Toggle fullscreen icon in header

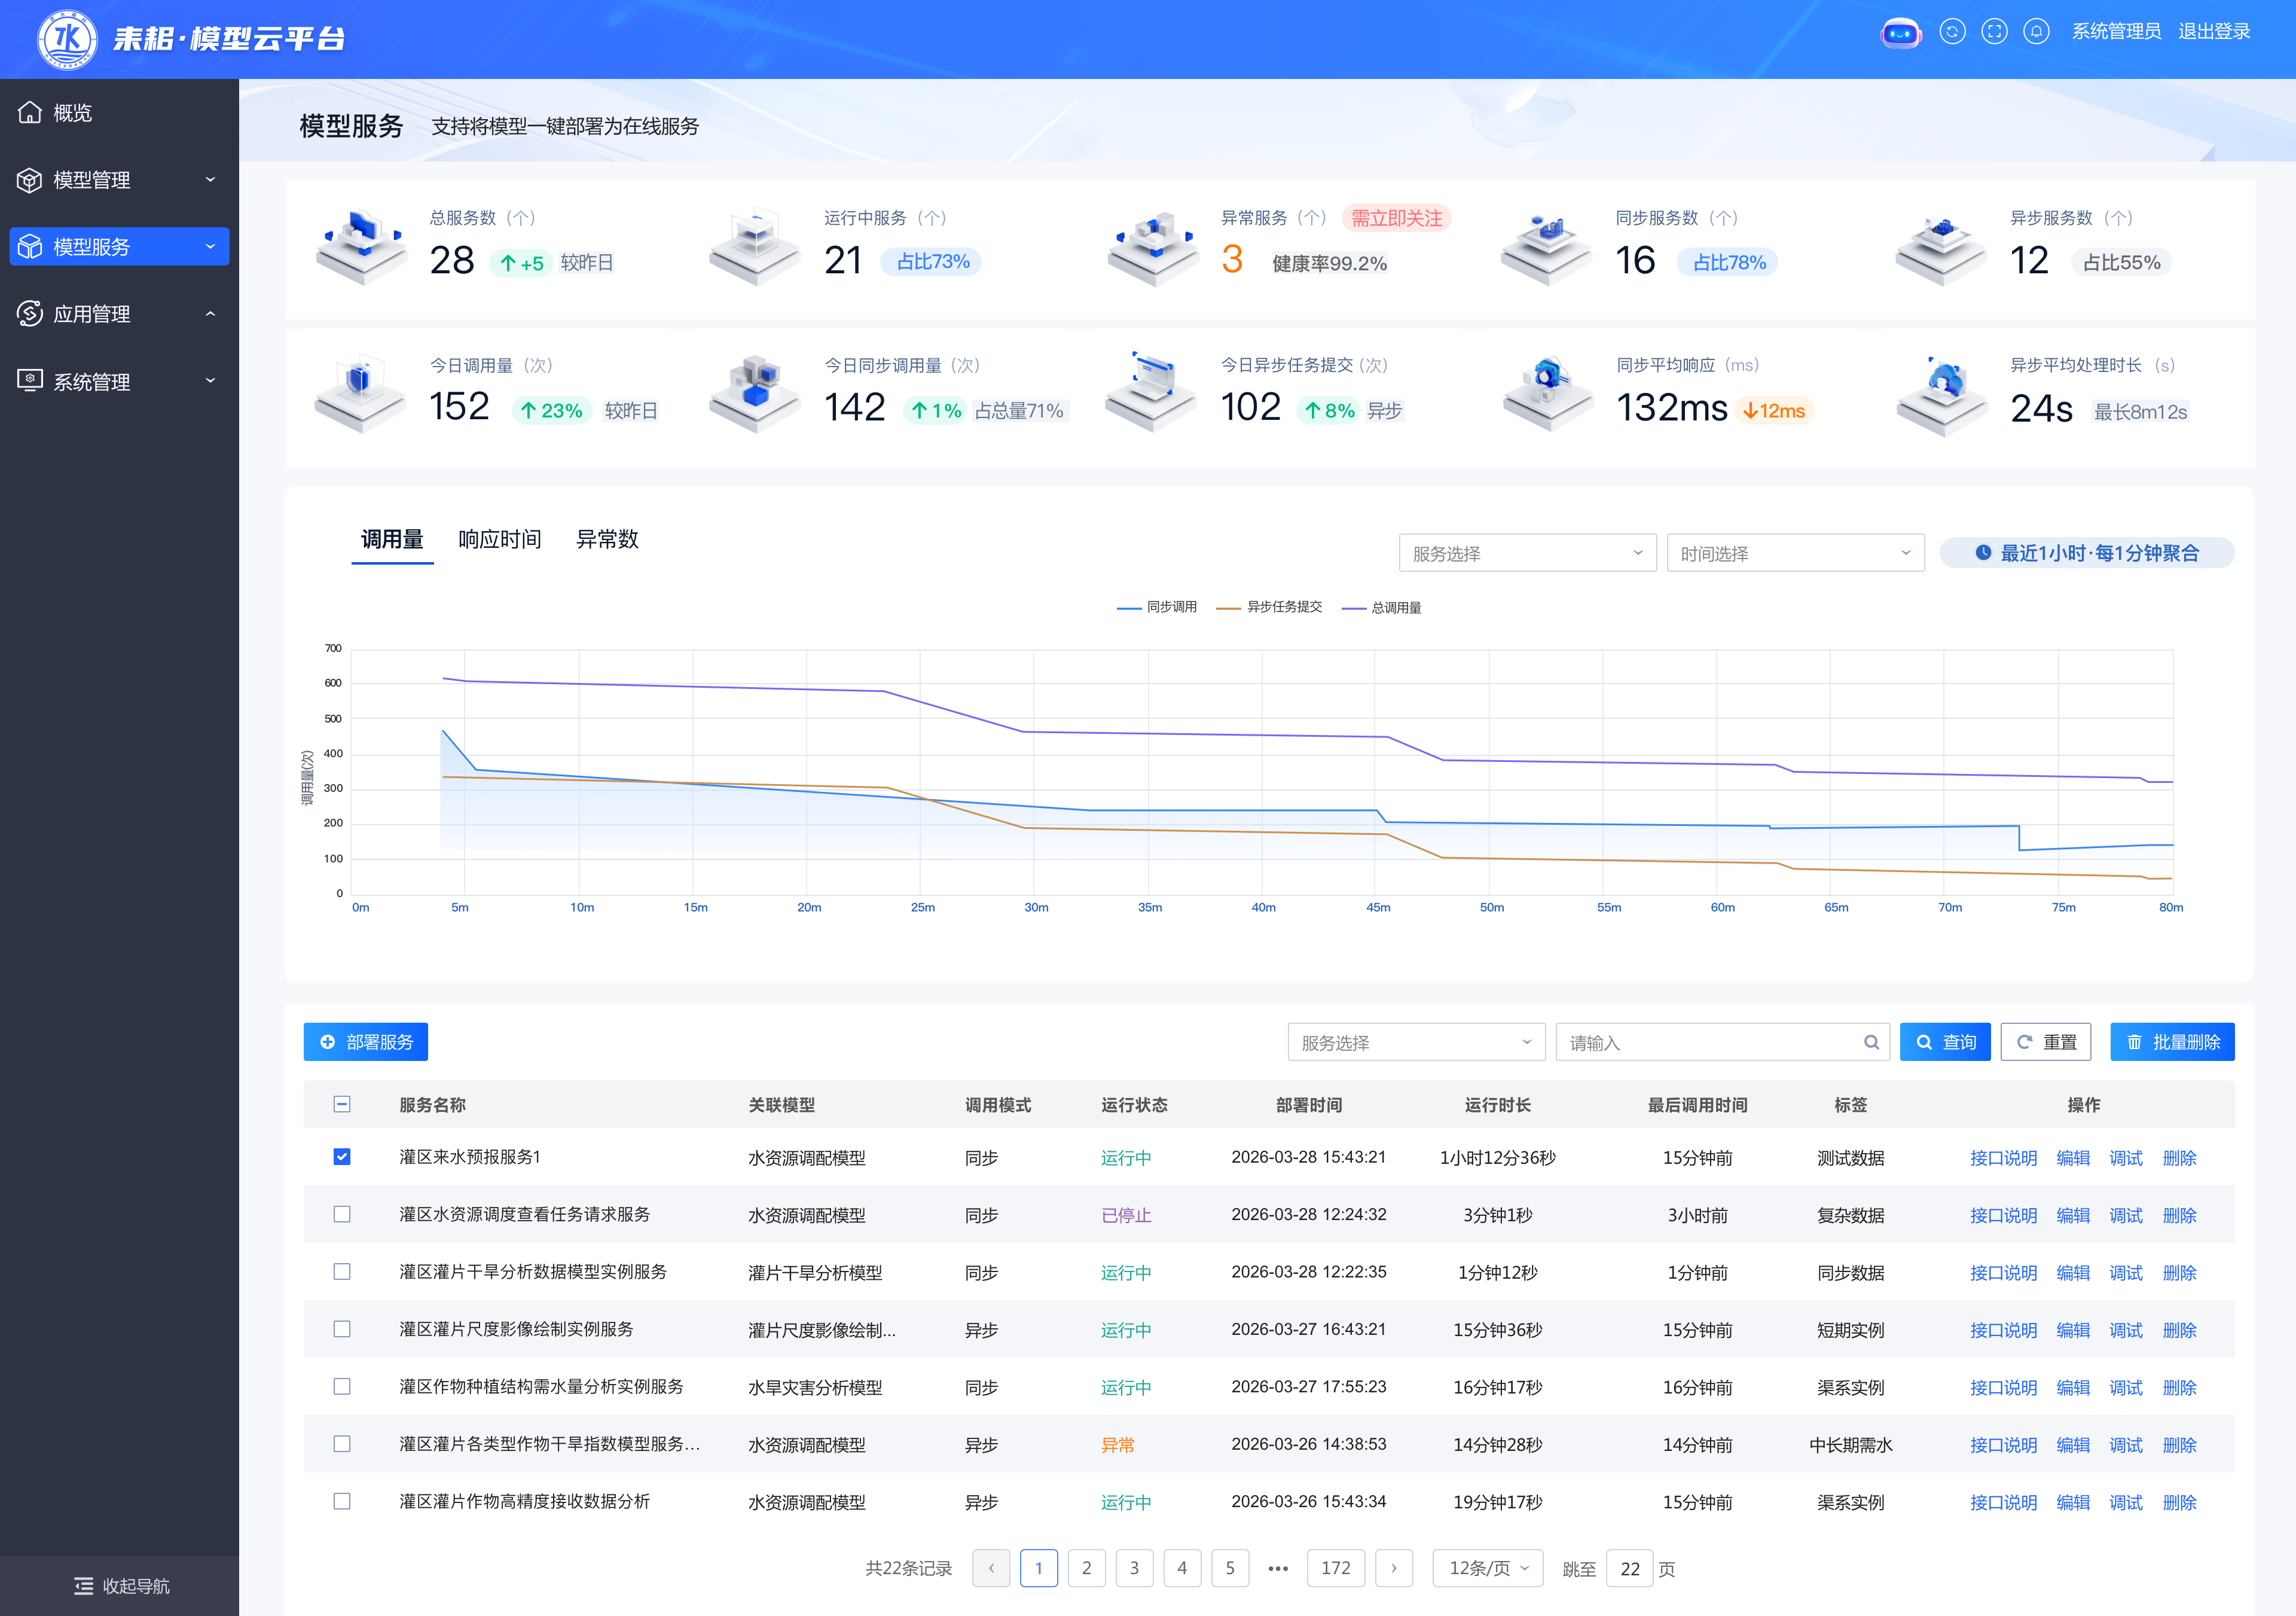(1994, 32)
